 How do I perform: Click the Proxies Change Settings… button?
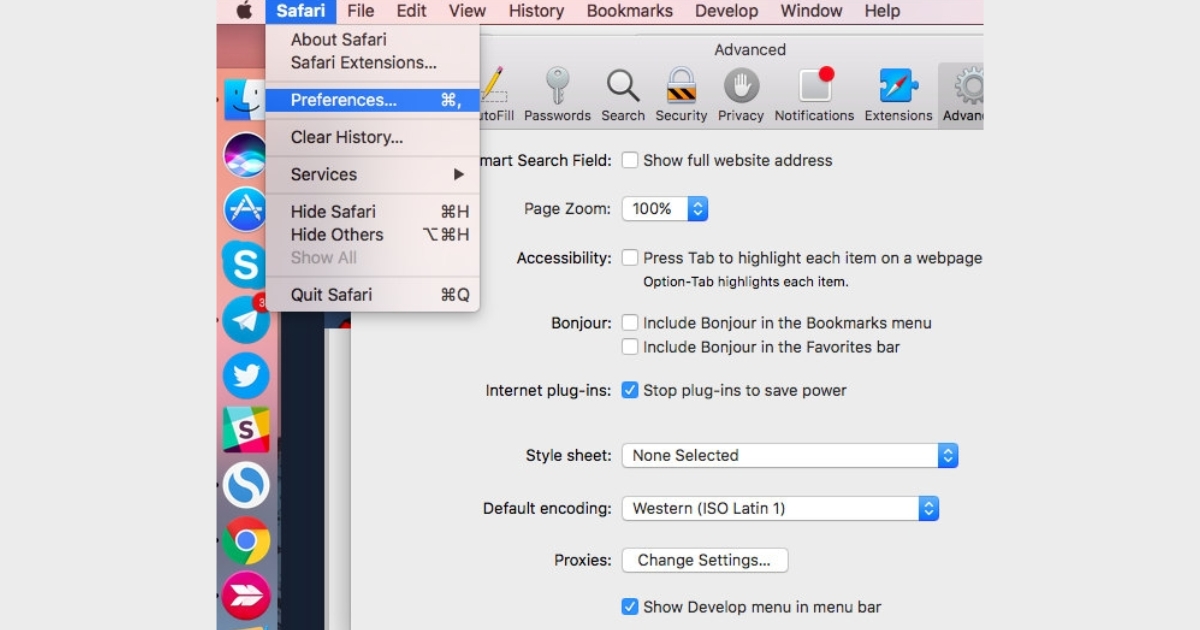(x=704, y=560)
